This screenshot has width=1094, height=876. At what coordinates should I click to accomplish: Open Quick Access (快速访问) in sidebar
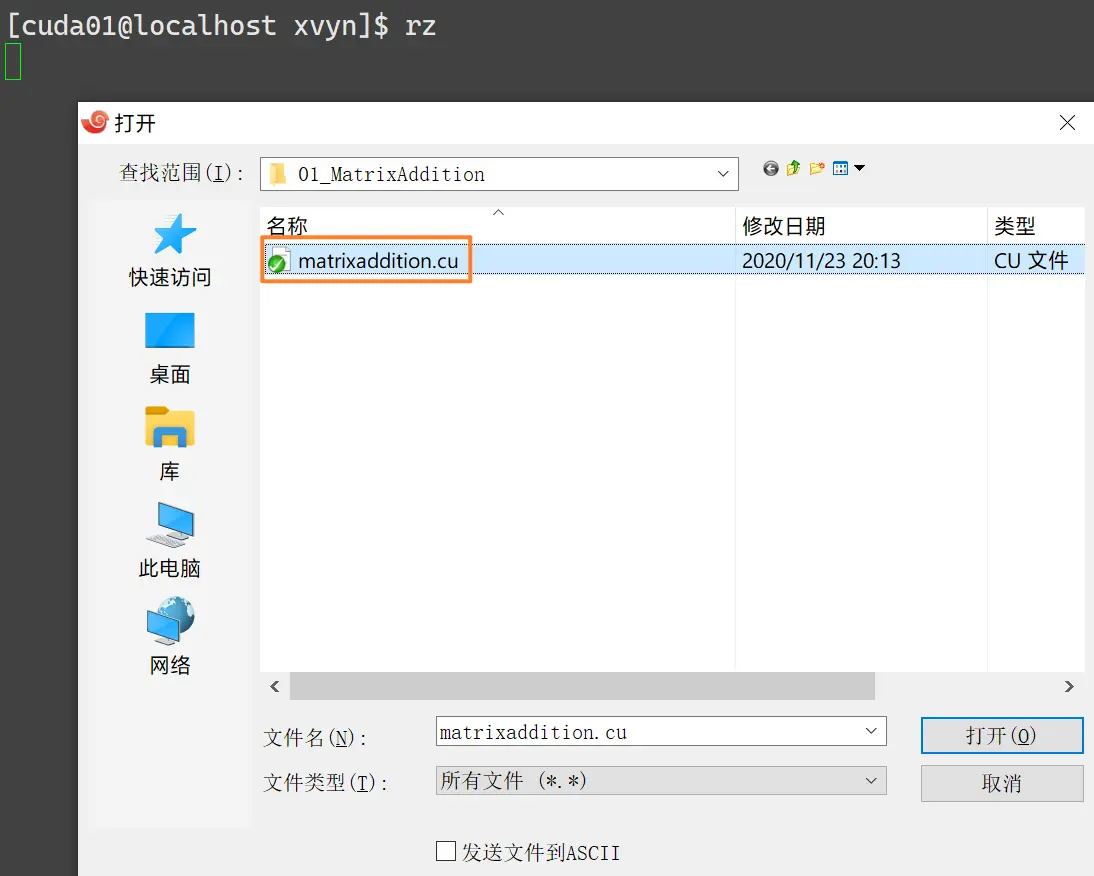169,250
